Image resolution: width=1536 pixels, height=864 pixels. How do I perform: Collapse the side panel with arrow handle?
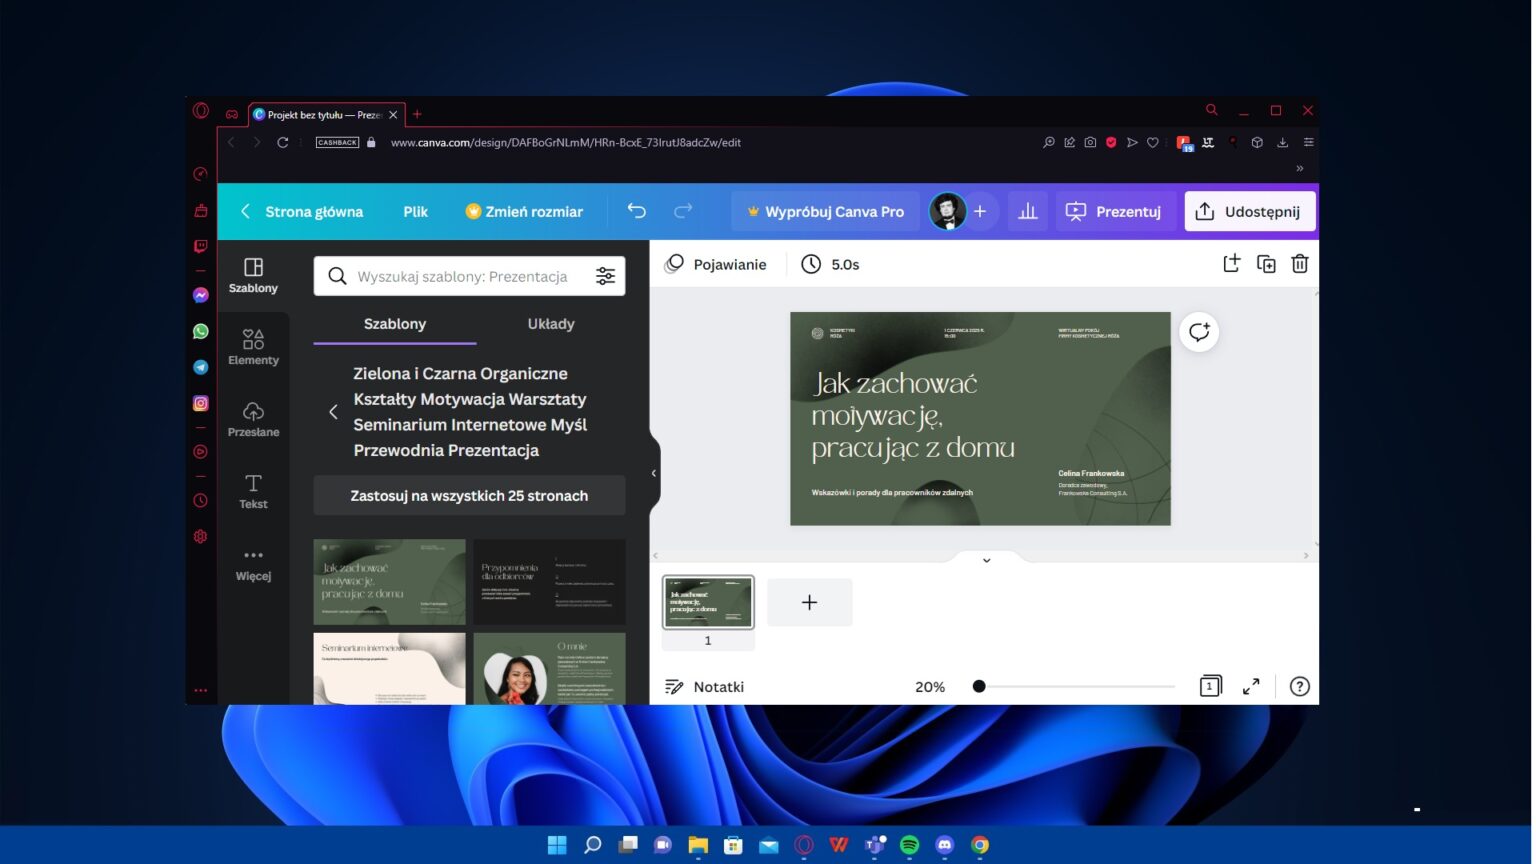pos(654,473)
